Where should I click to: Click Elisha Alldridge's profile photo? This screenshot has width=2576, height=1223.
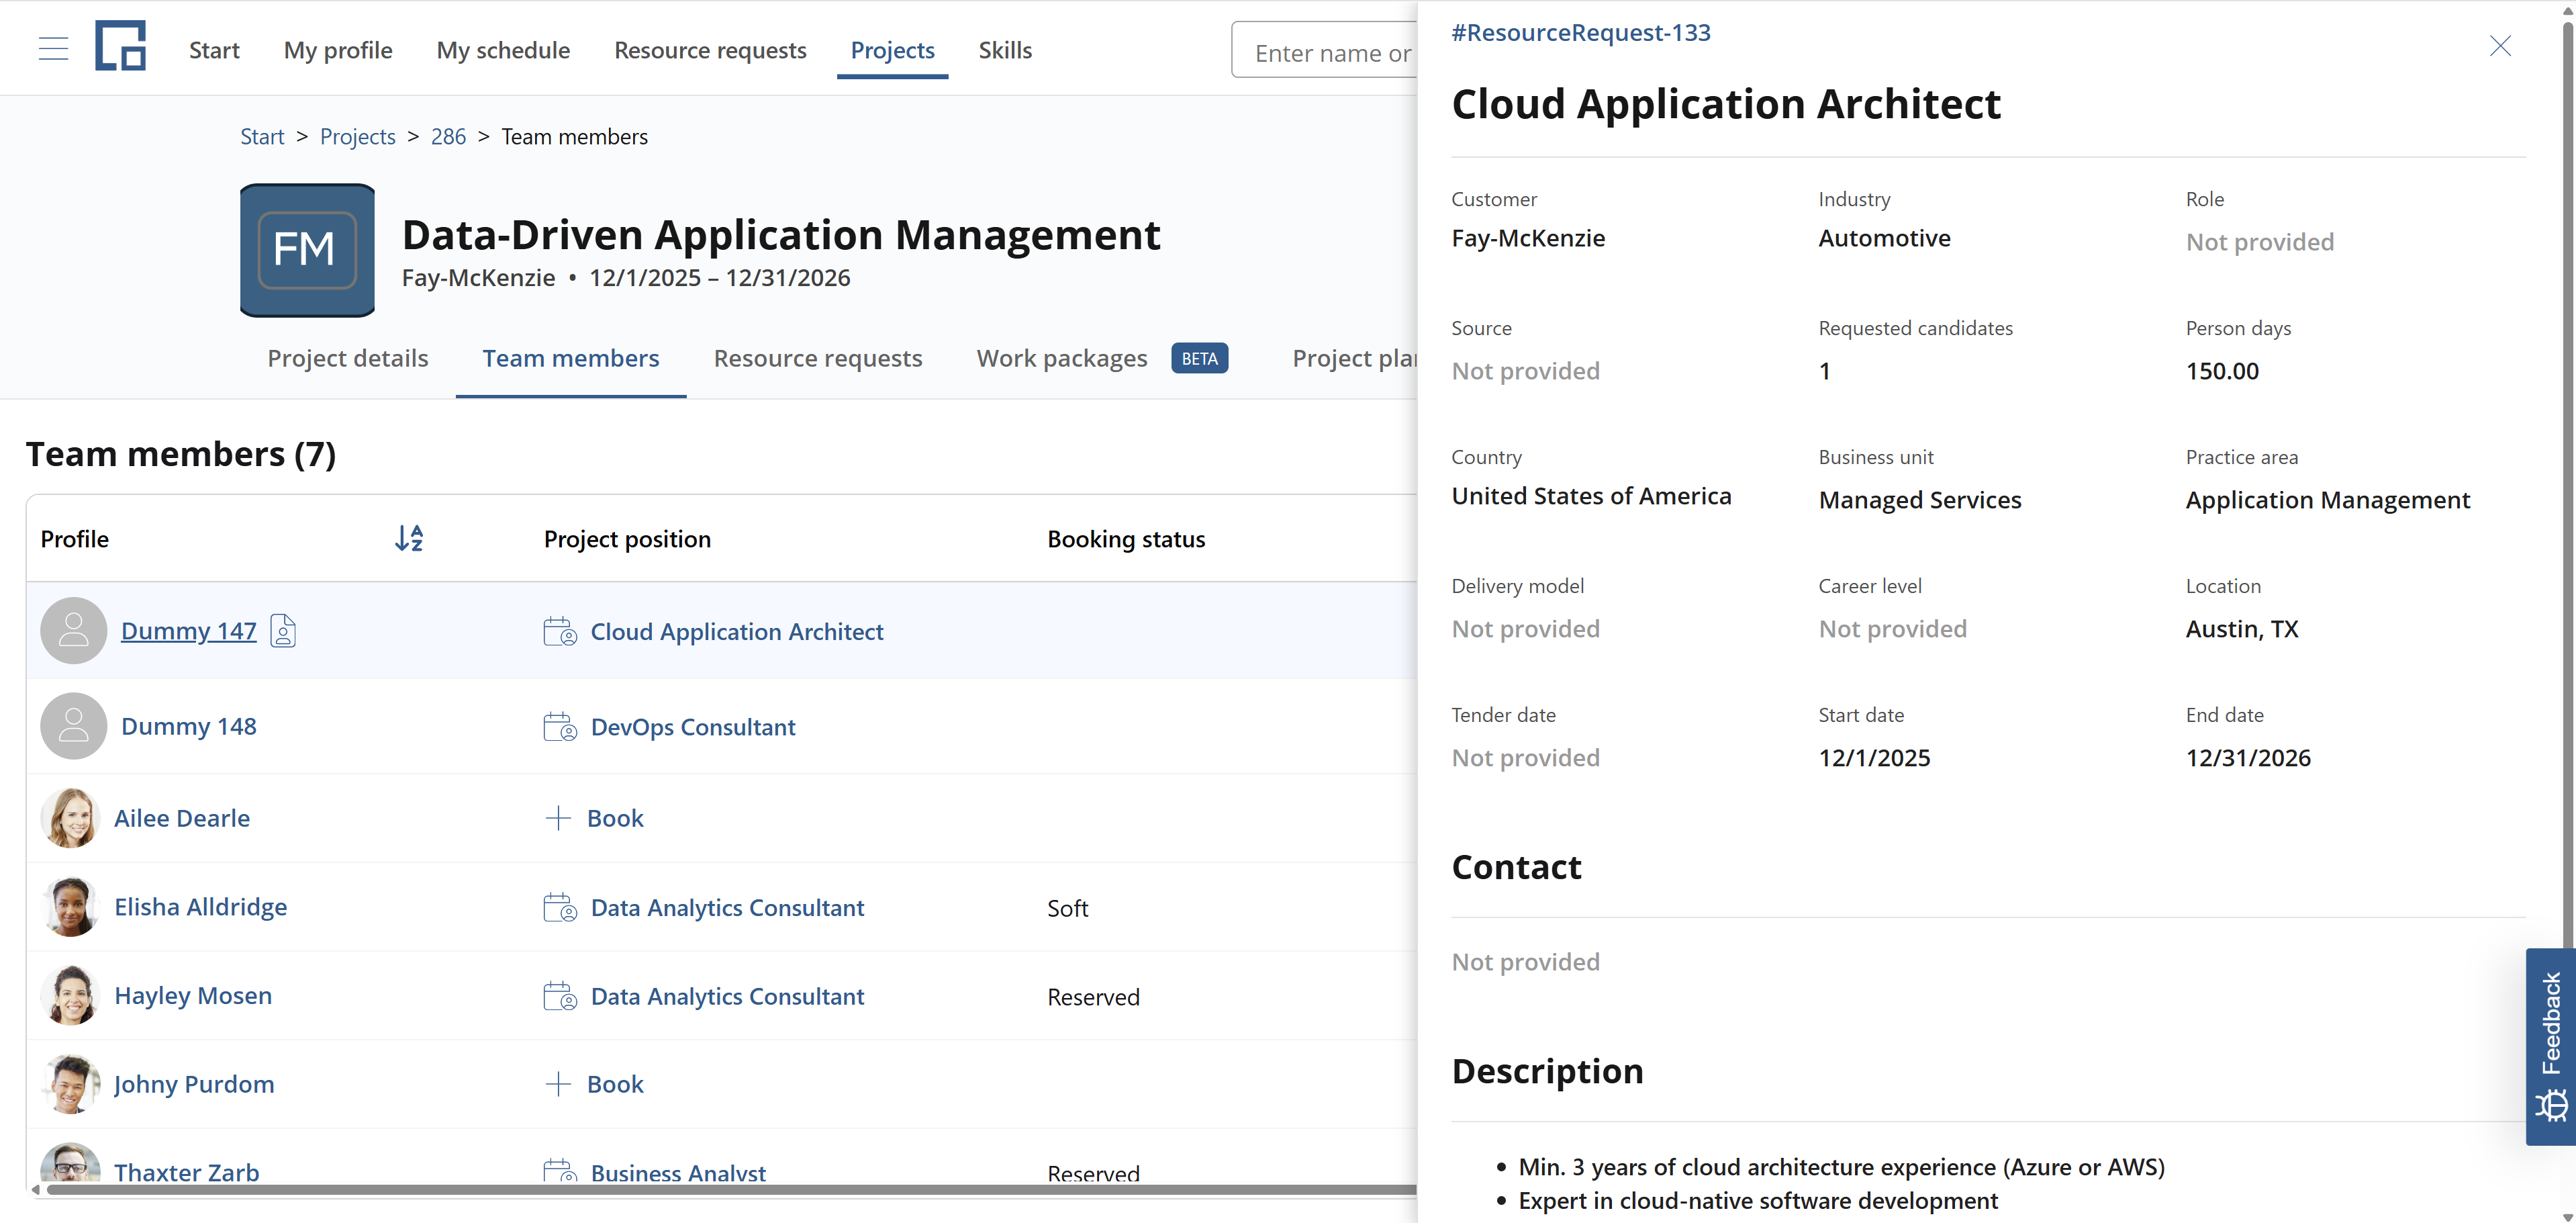(70, 907)
